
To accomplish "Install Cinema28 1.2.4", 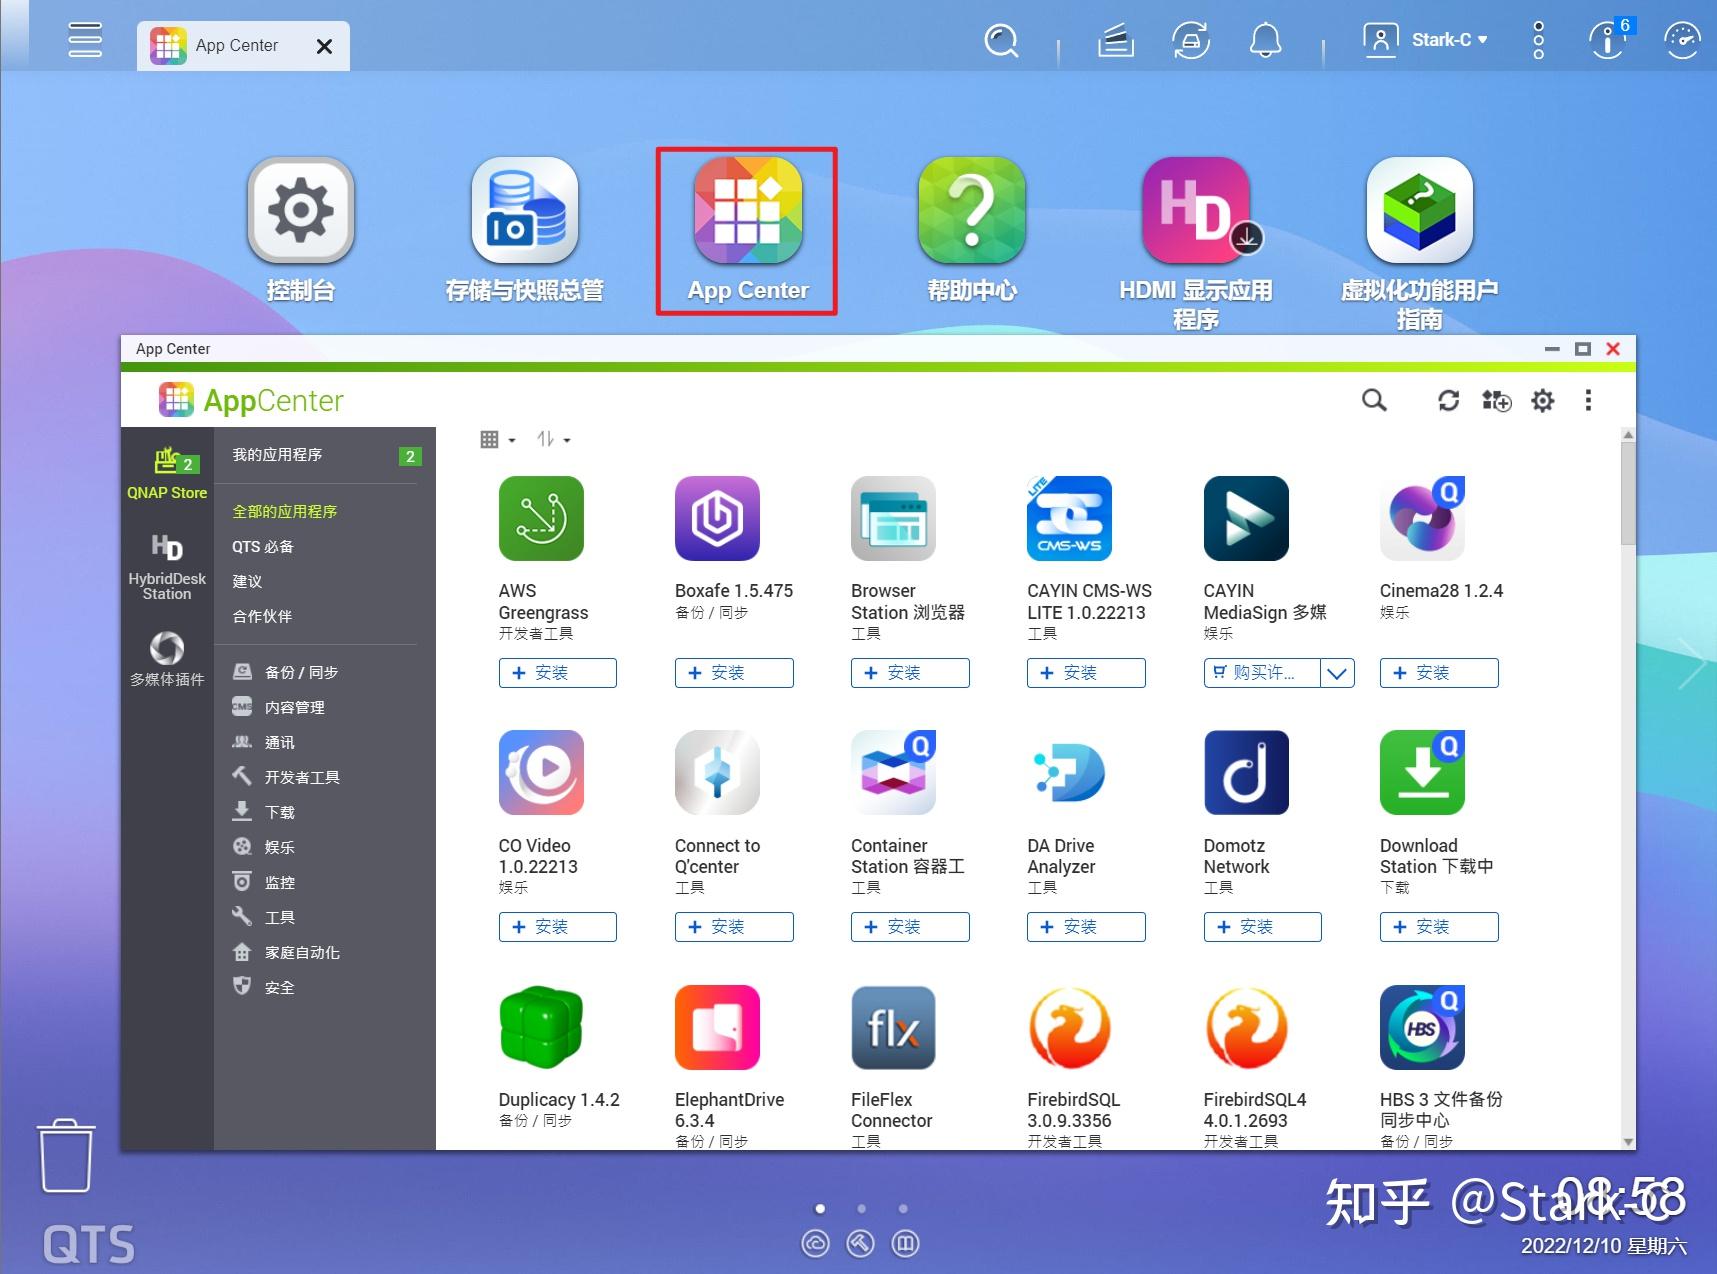I will click(x=1439, y=673).
